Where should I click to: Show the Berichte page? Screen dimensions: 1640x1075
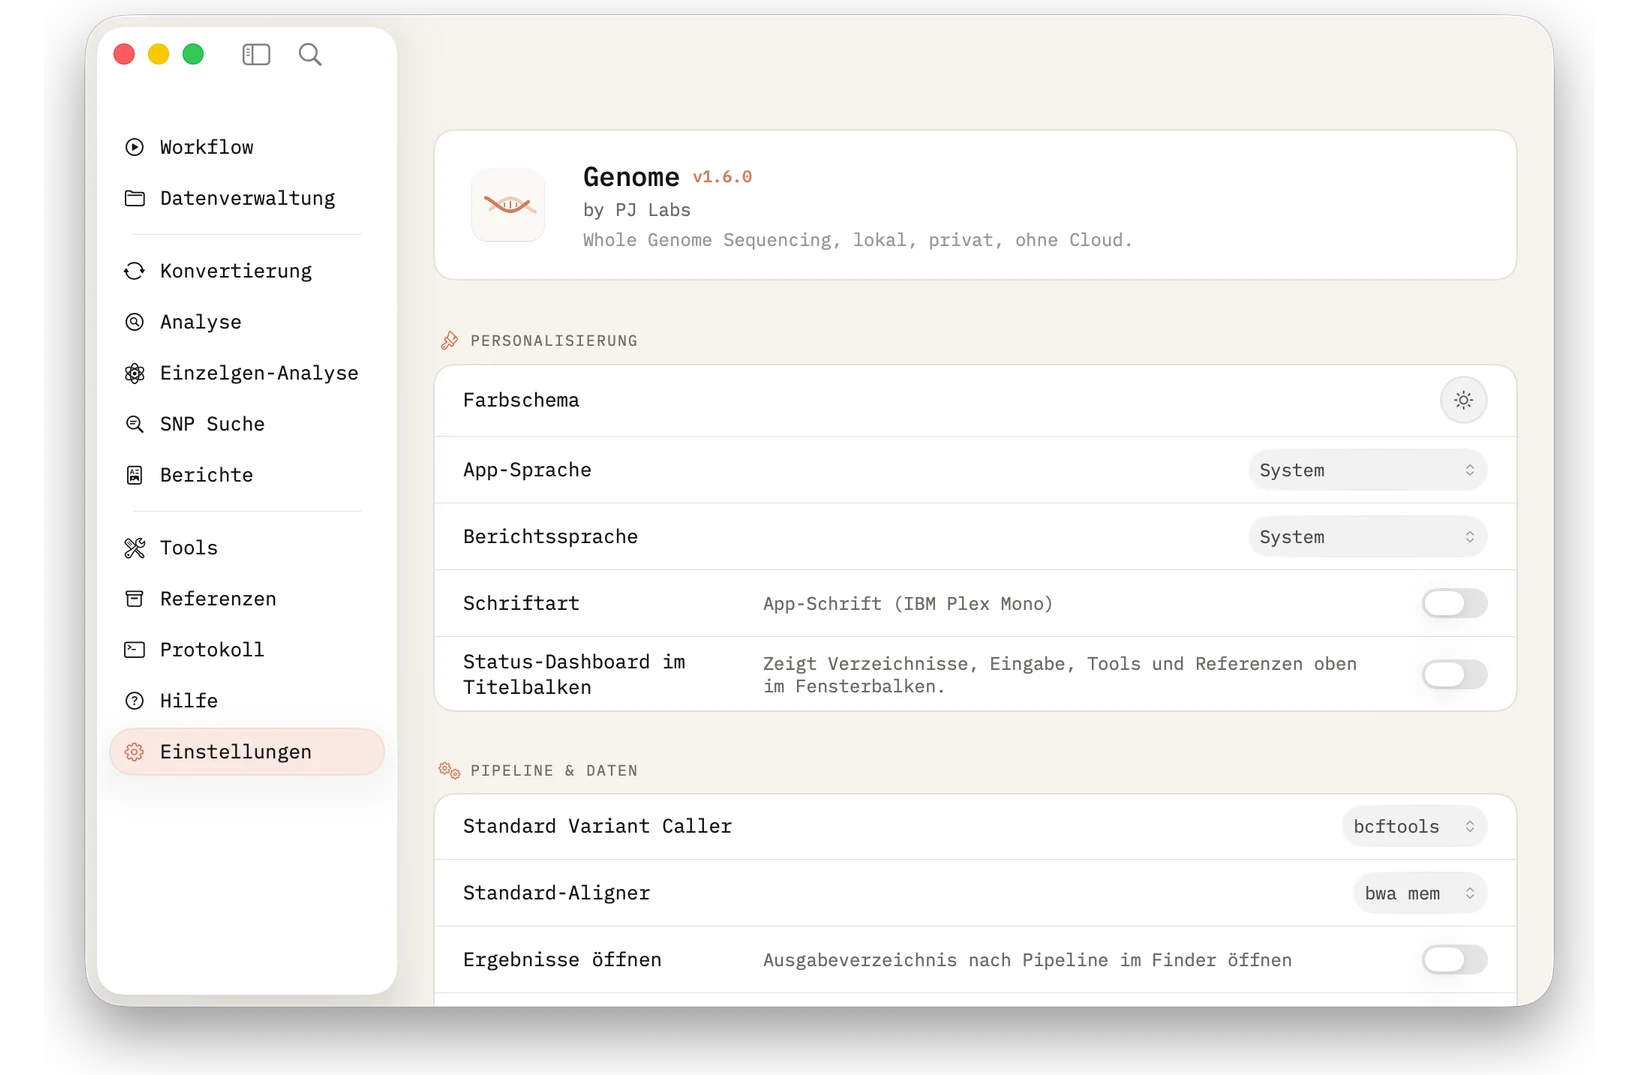pos(246,475)
